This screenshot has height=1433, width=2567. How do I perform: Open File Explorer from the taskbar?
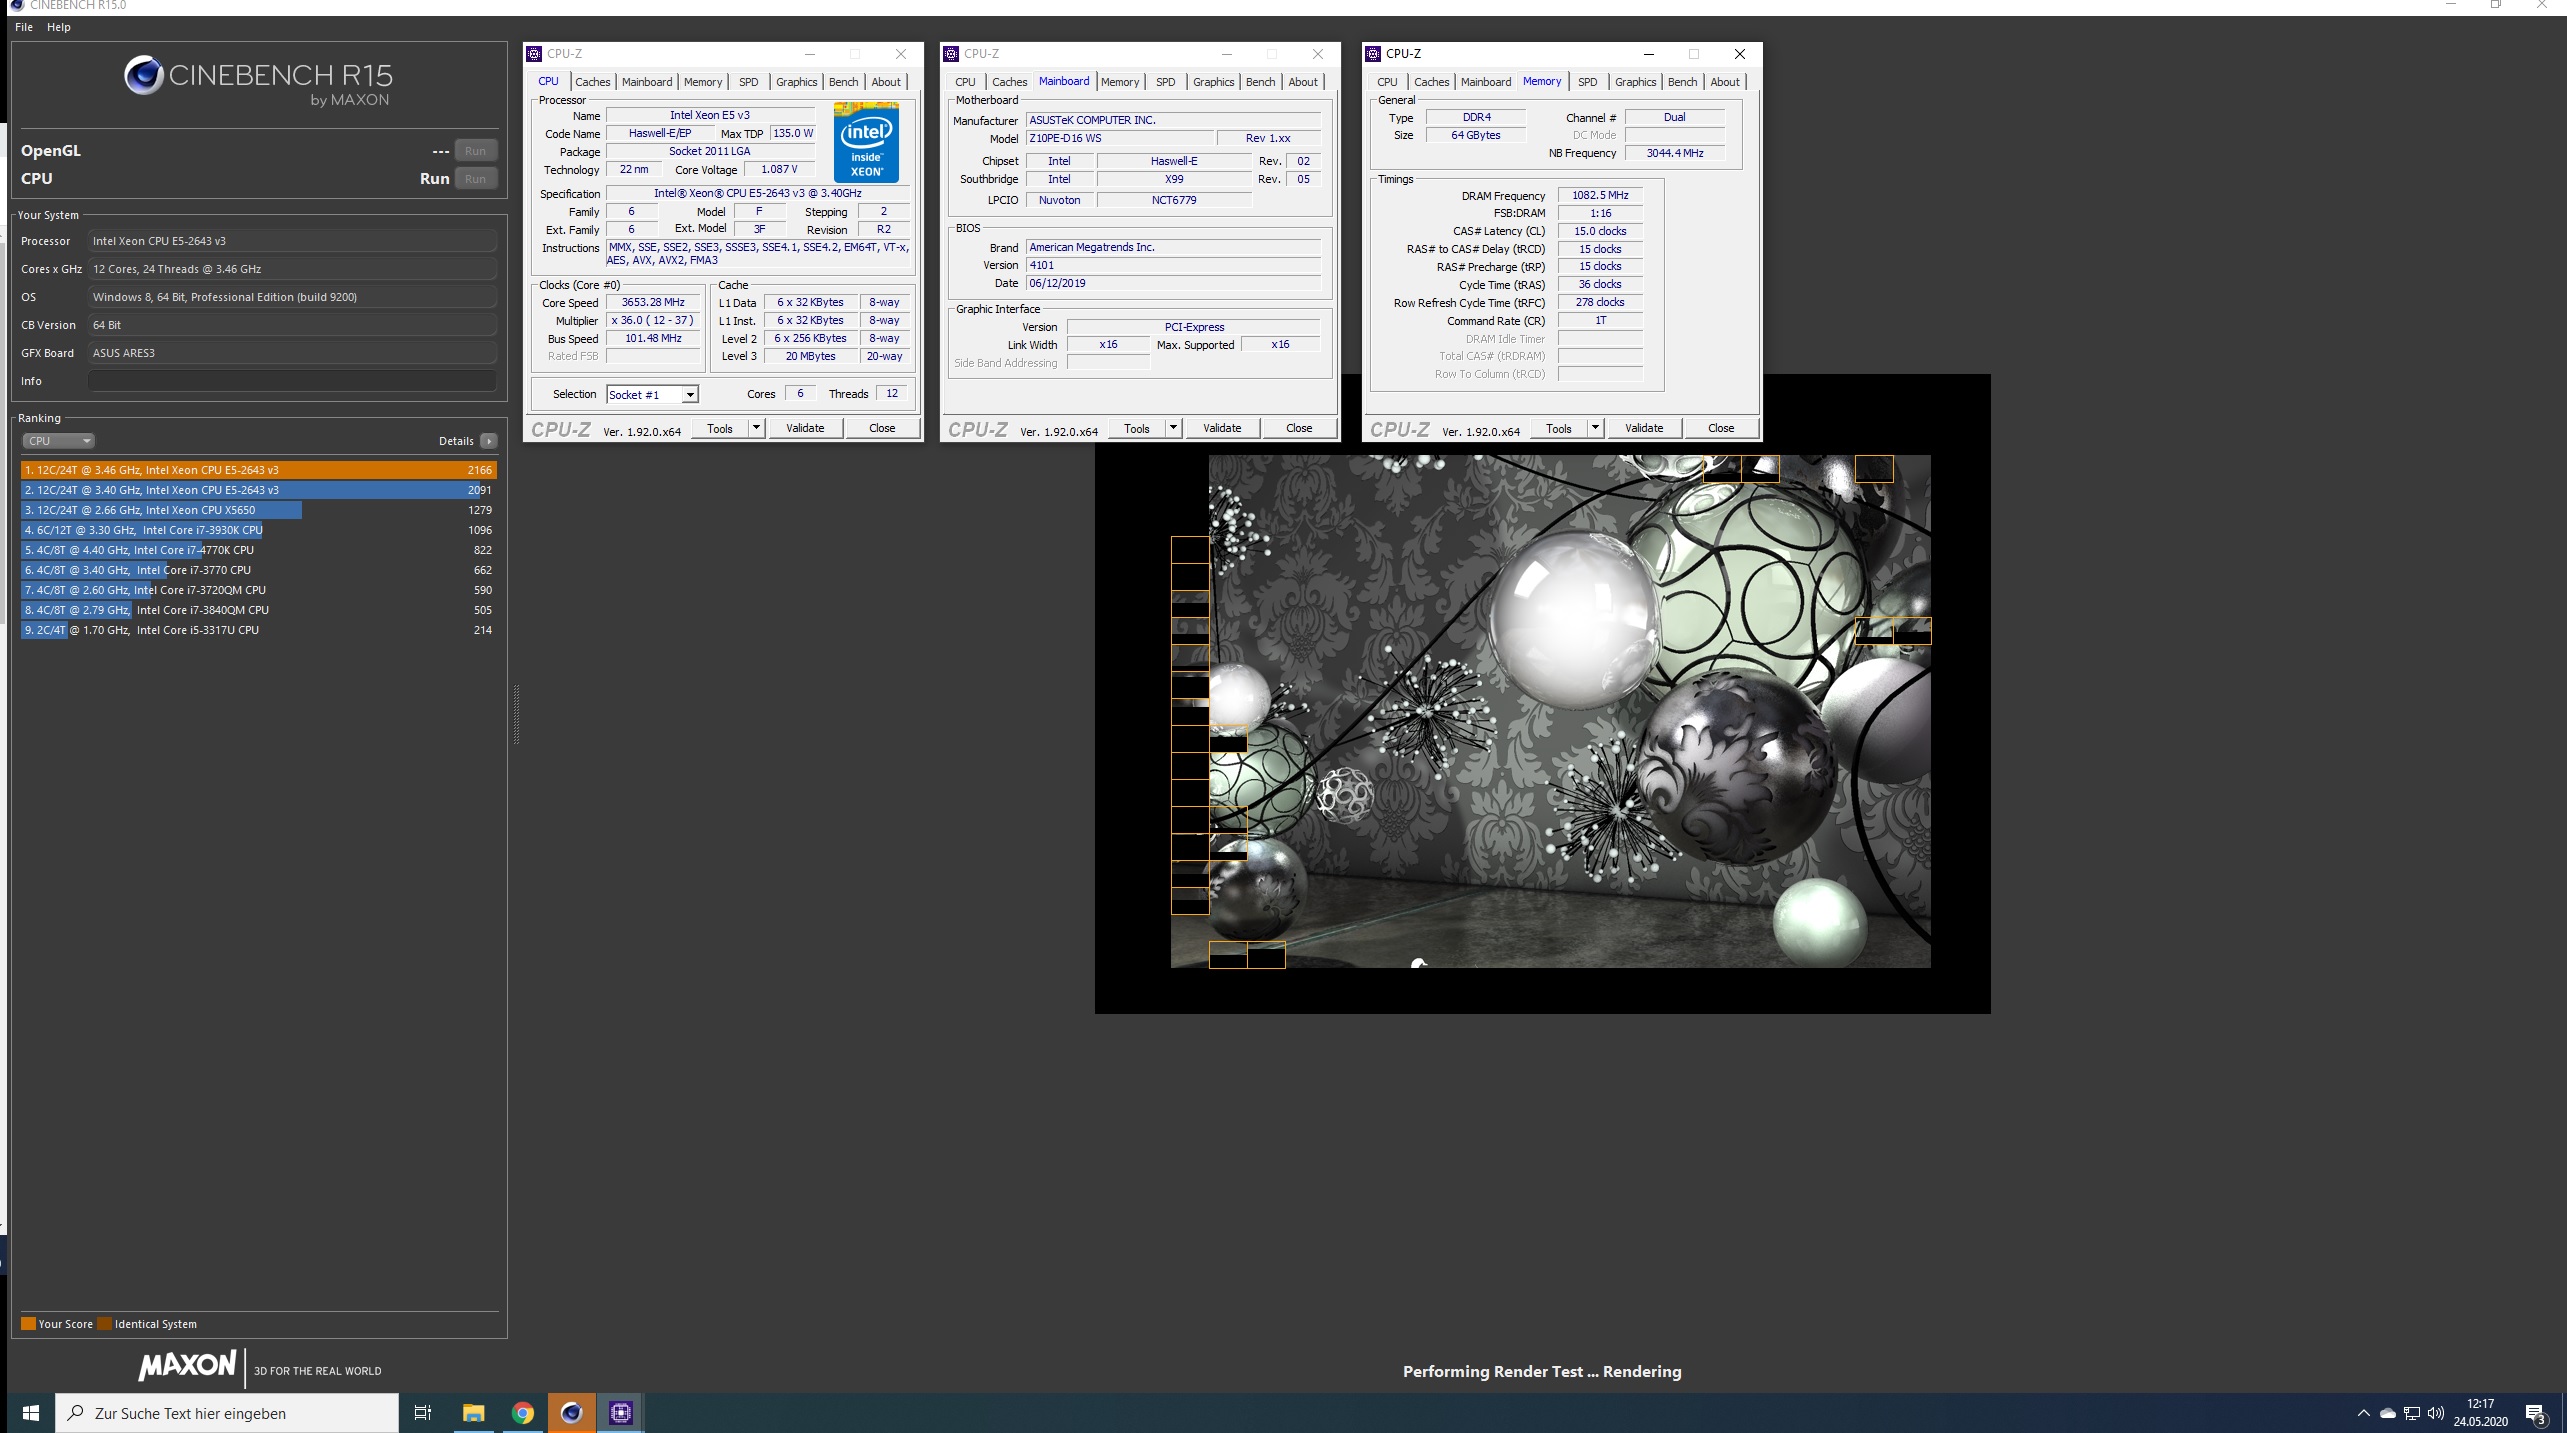[x=473, y=1413]
